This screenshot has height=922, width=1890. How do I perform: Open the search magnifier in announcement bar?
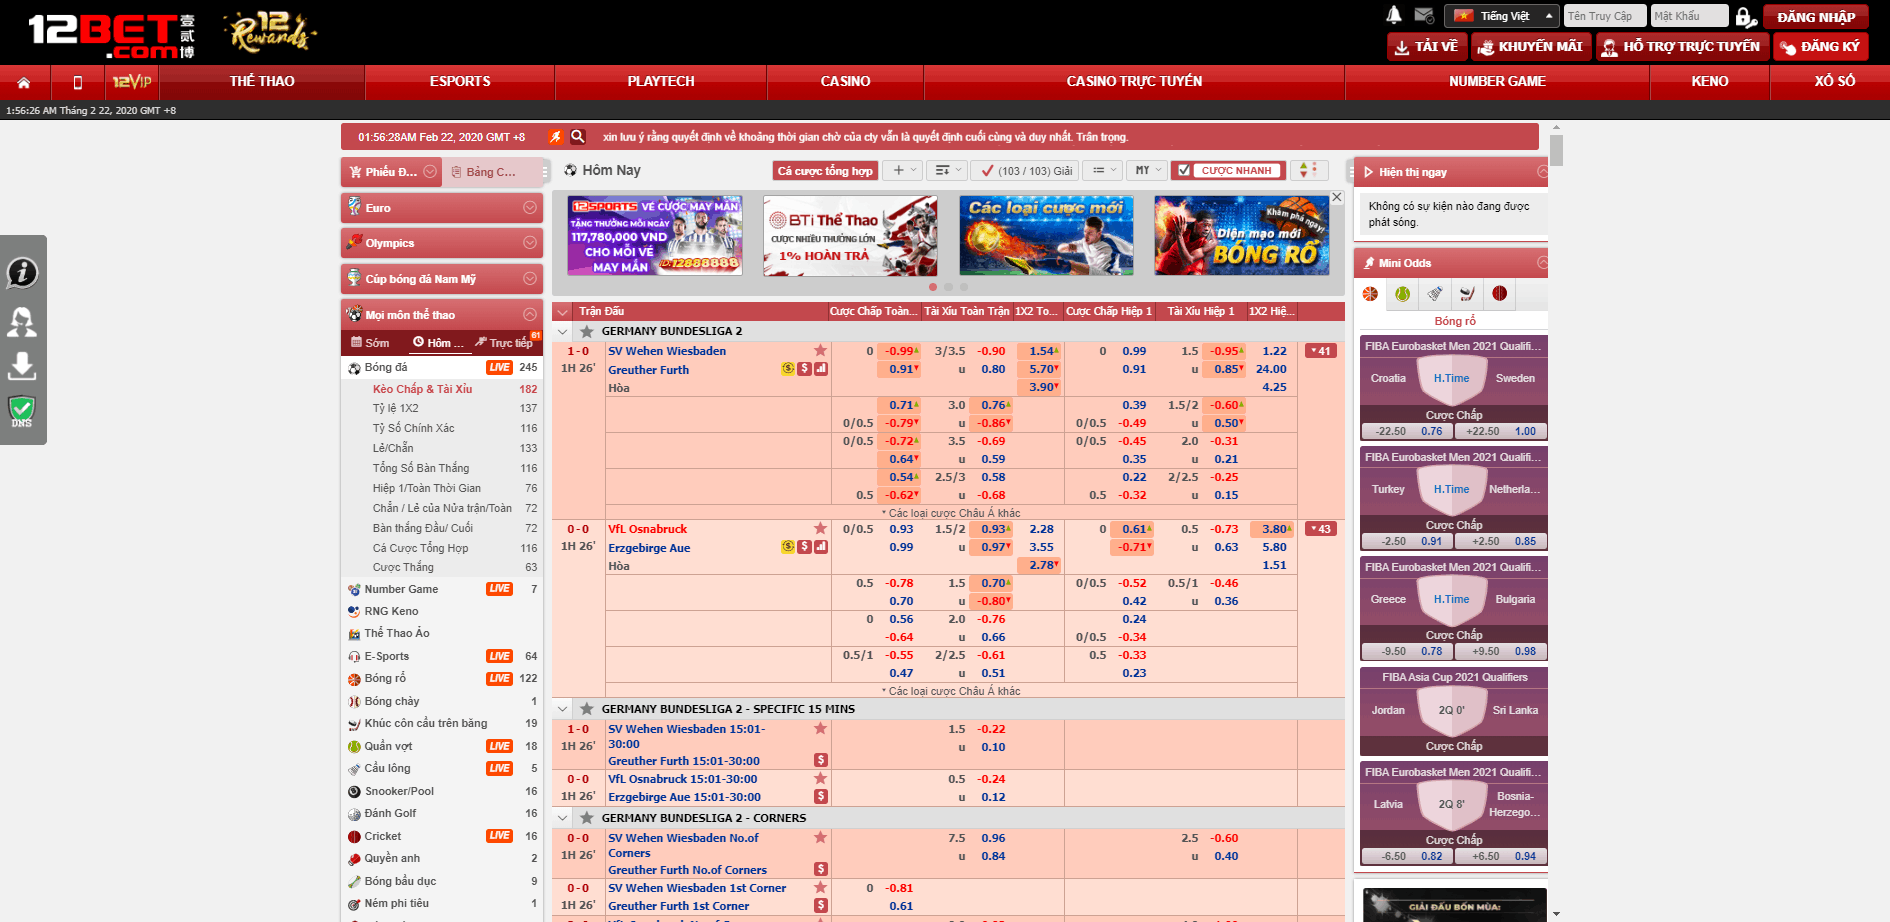pyautogui.click(x=578, y=137)
